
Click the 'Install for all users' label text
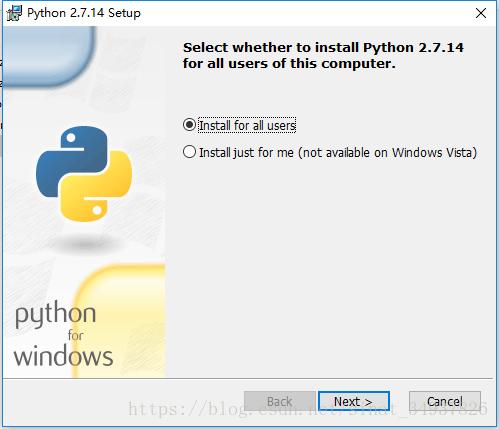[x=247, y=125]
